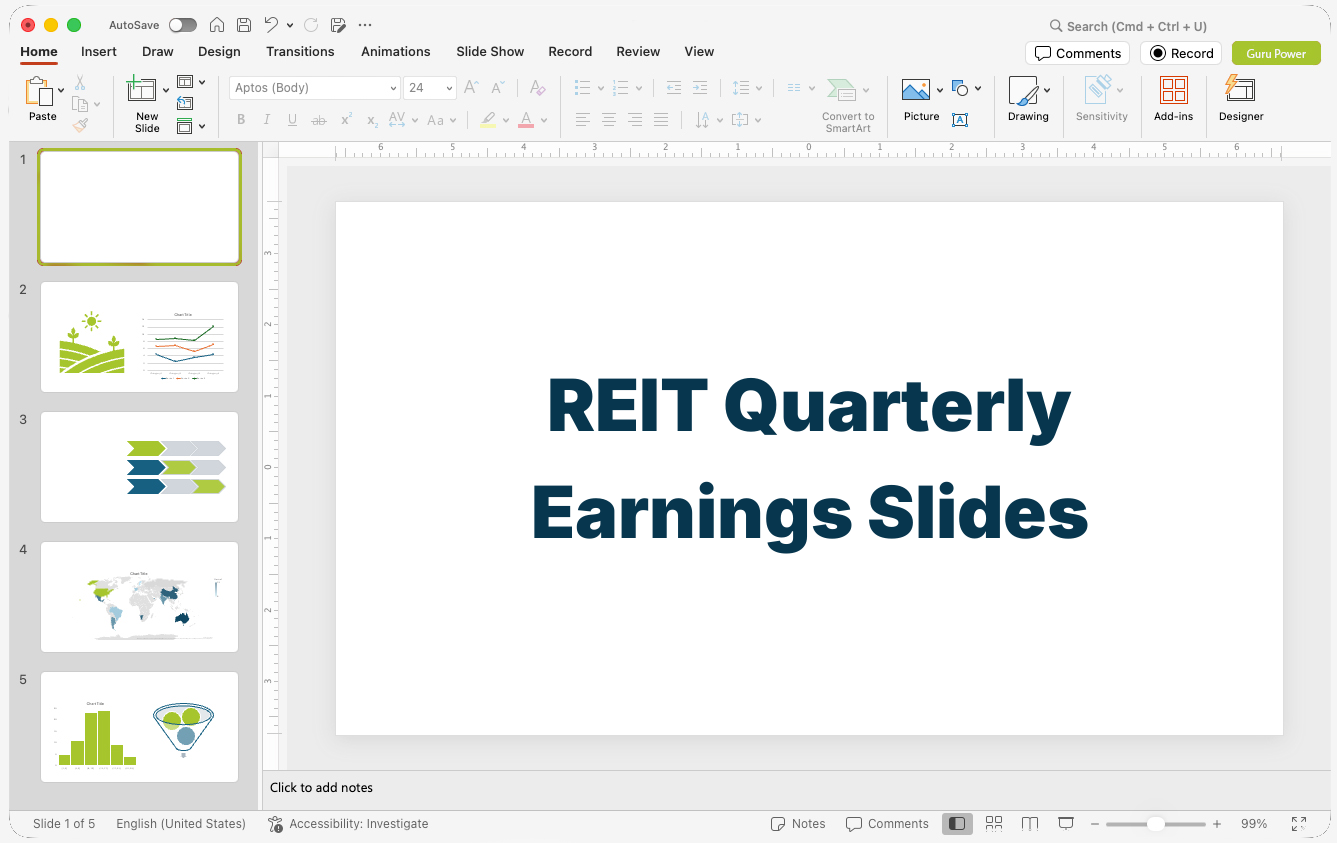Switch to Slide Sorter view

pyautogui.click(x=994, y=824)
